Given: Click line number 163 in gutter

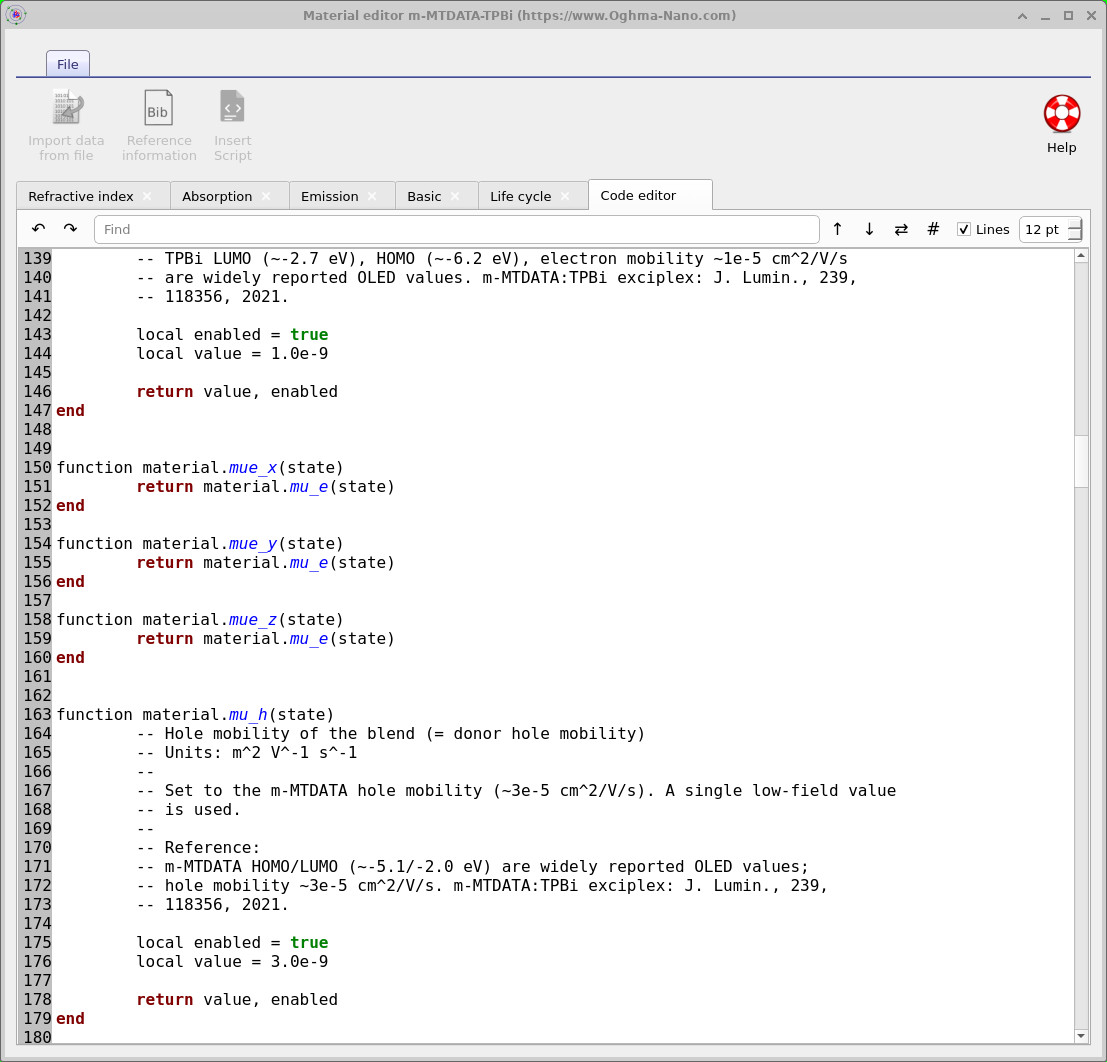Looking at the screenshot, I should pyautogui.click(x=37, y=715).
